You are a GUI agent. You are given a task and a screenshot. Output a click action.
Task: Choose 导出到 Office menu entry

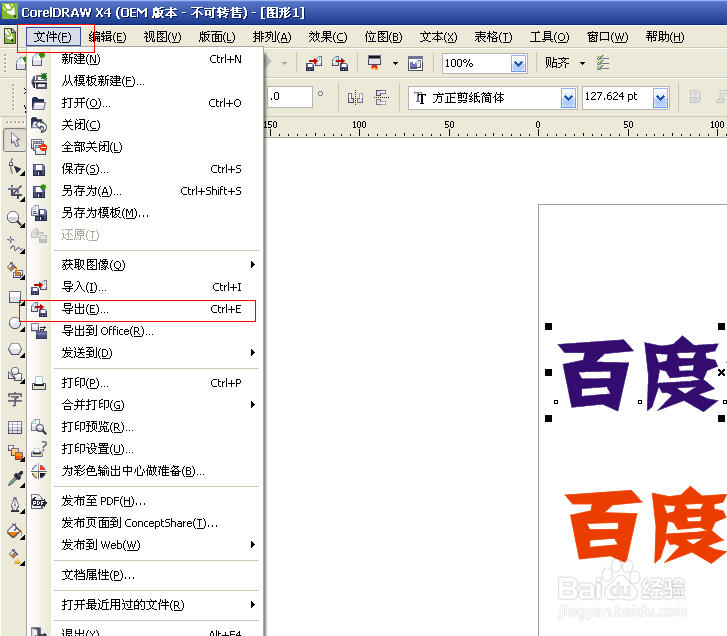pos(145,331)
